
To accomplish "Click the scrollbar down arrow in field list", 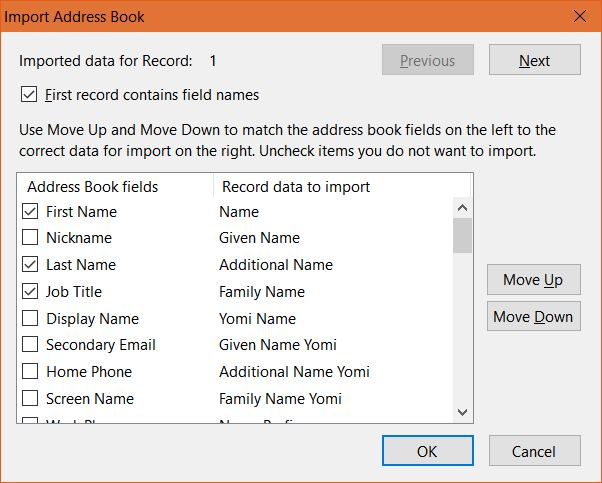I will tap(462, 411).
